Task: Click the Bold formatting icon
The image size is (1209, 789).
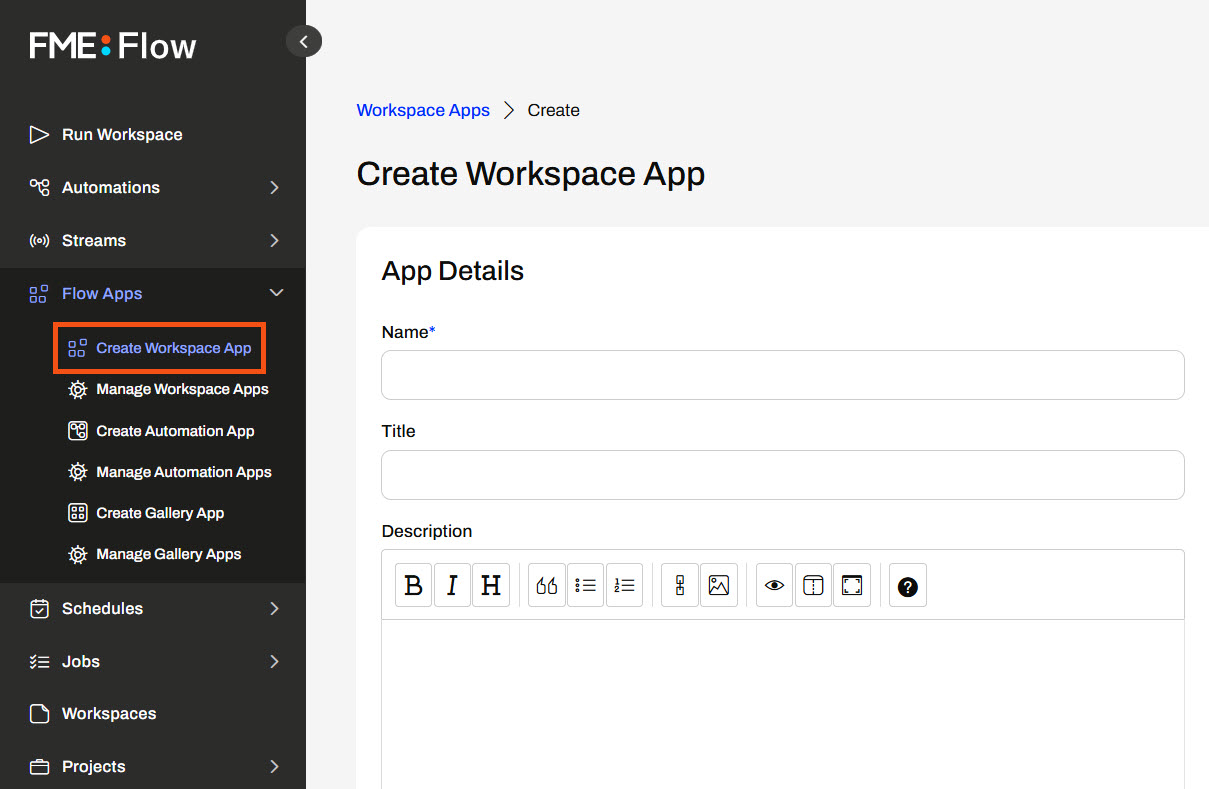Action: point(413,586)
